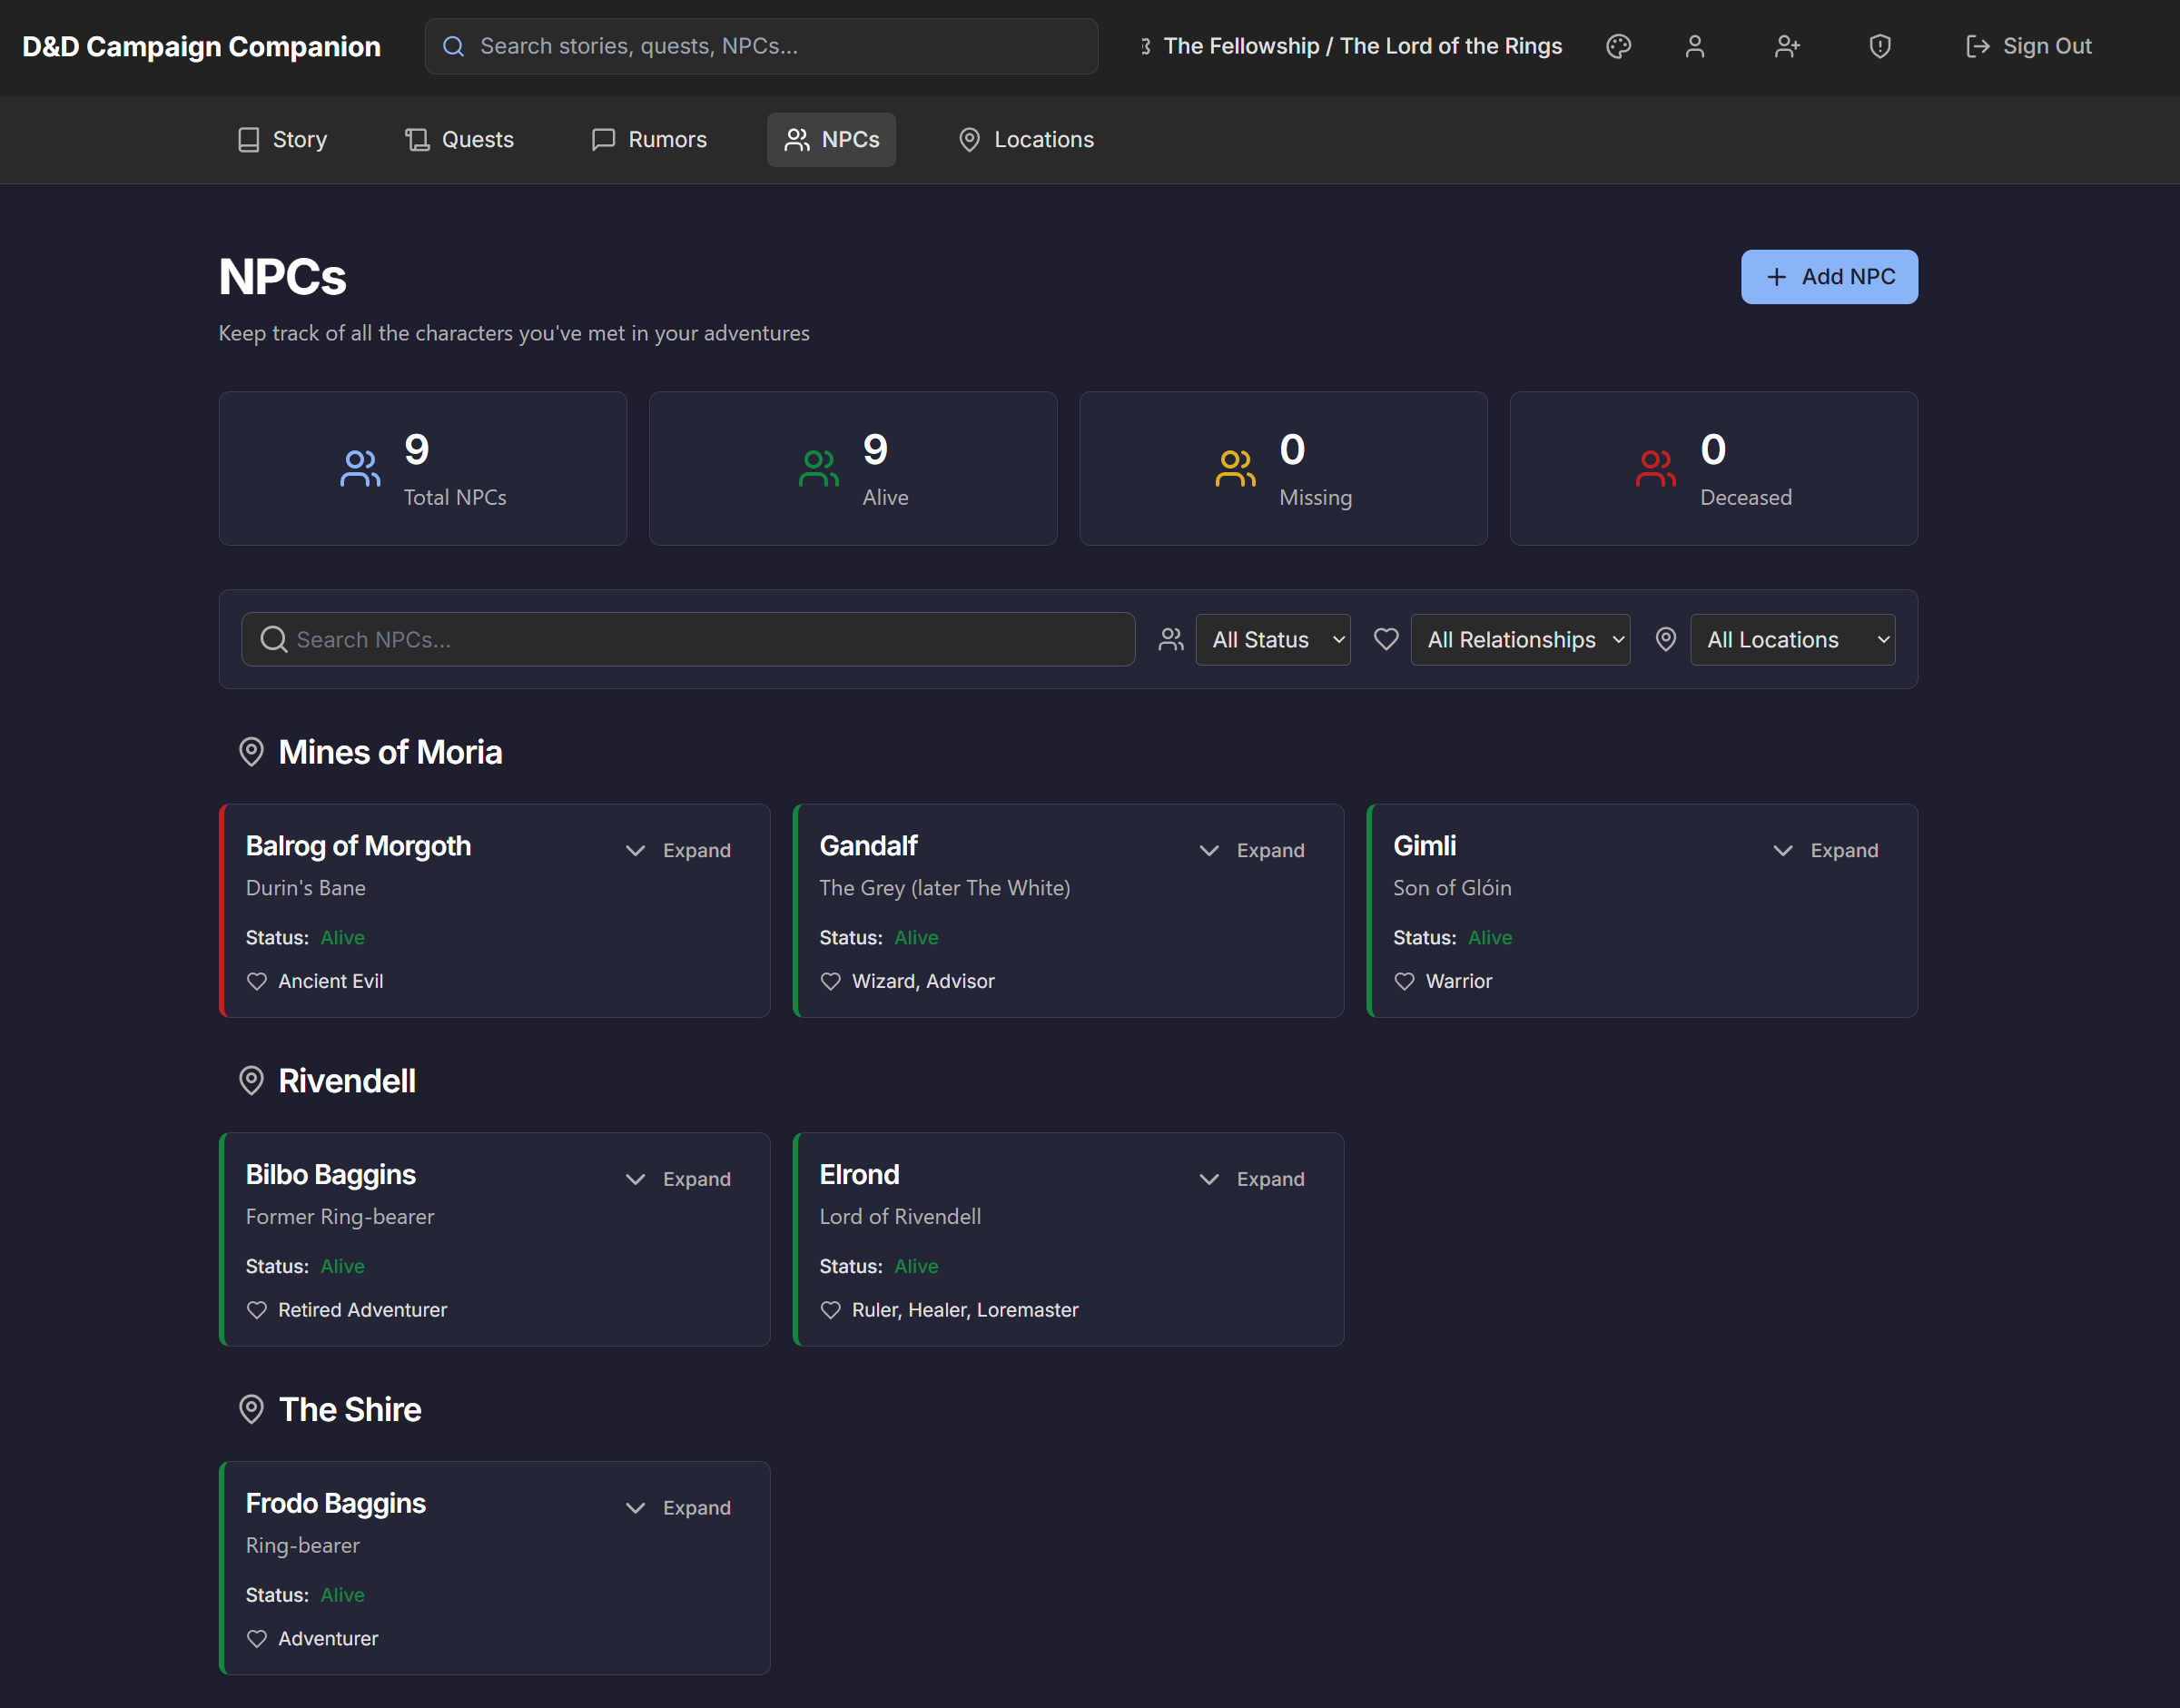
Task: Open the user profile icon
Action: 1694,46
